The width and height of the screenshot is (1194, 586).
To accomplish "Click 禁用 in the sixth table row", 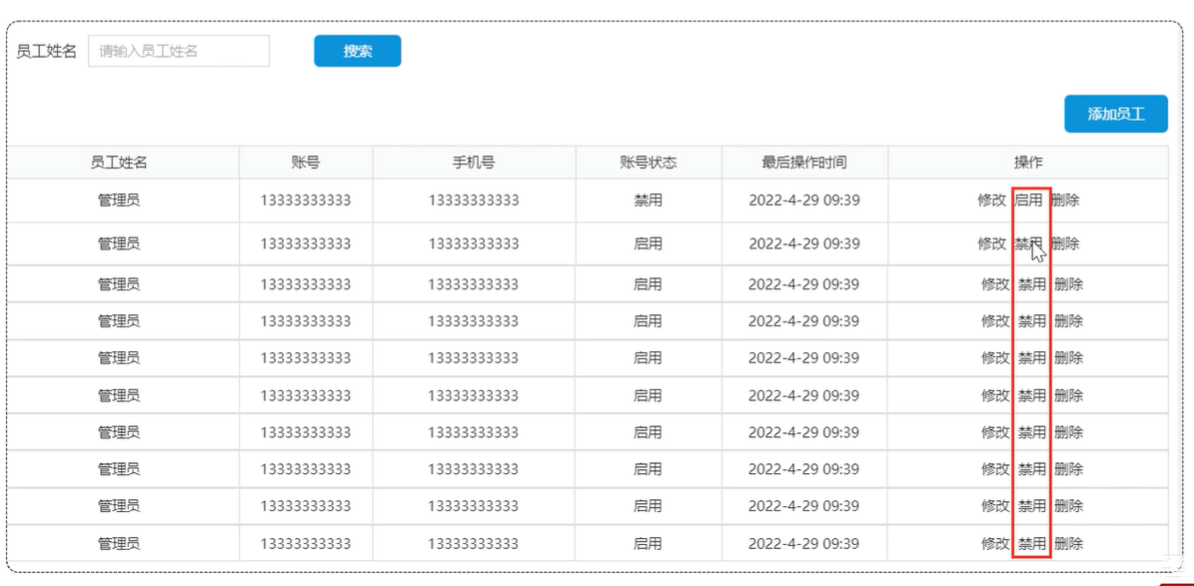I will pos(1031,396).
